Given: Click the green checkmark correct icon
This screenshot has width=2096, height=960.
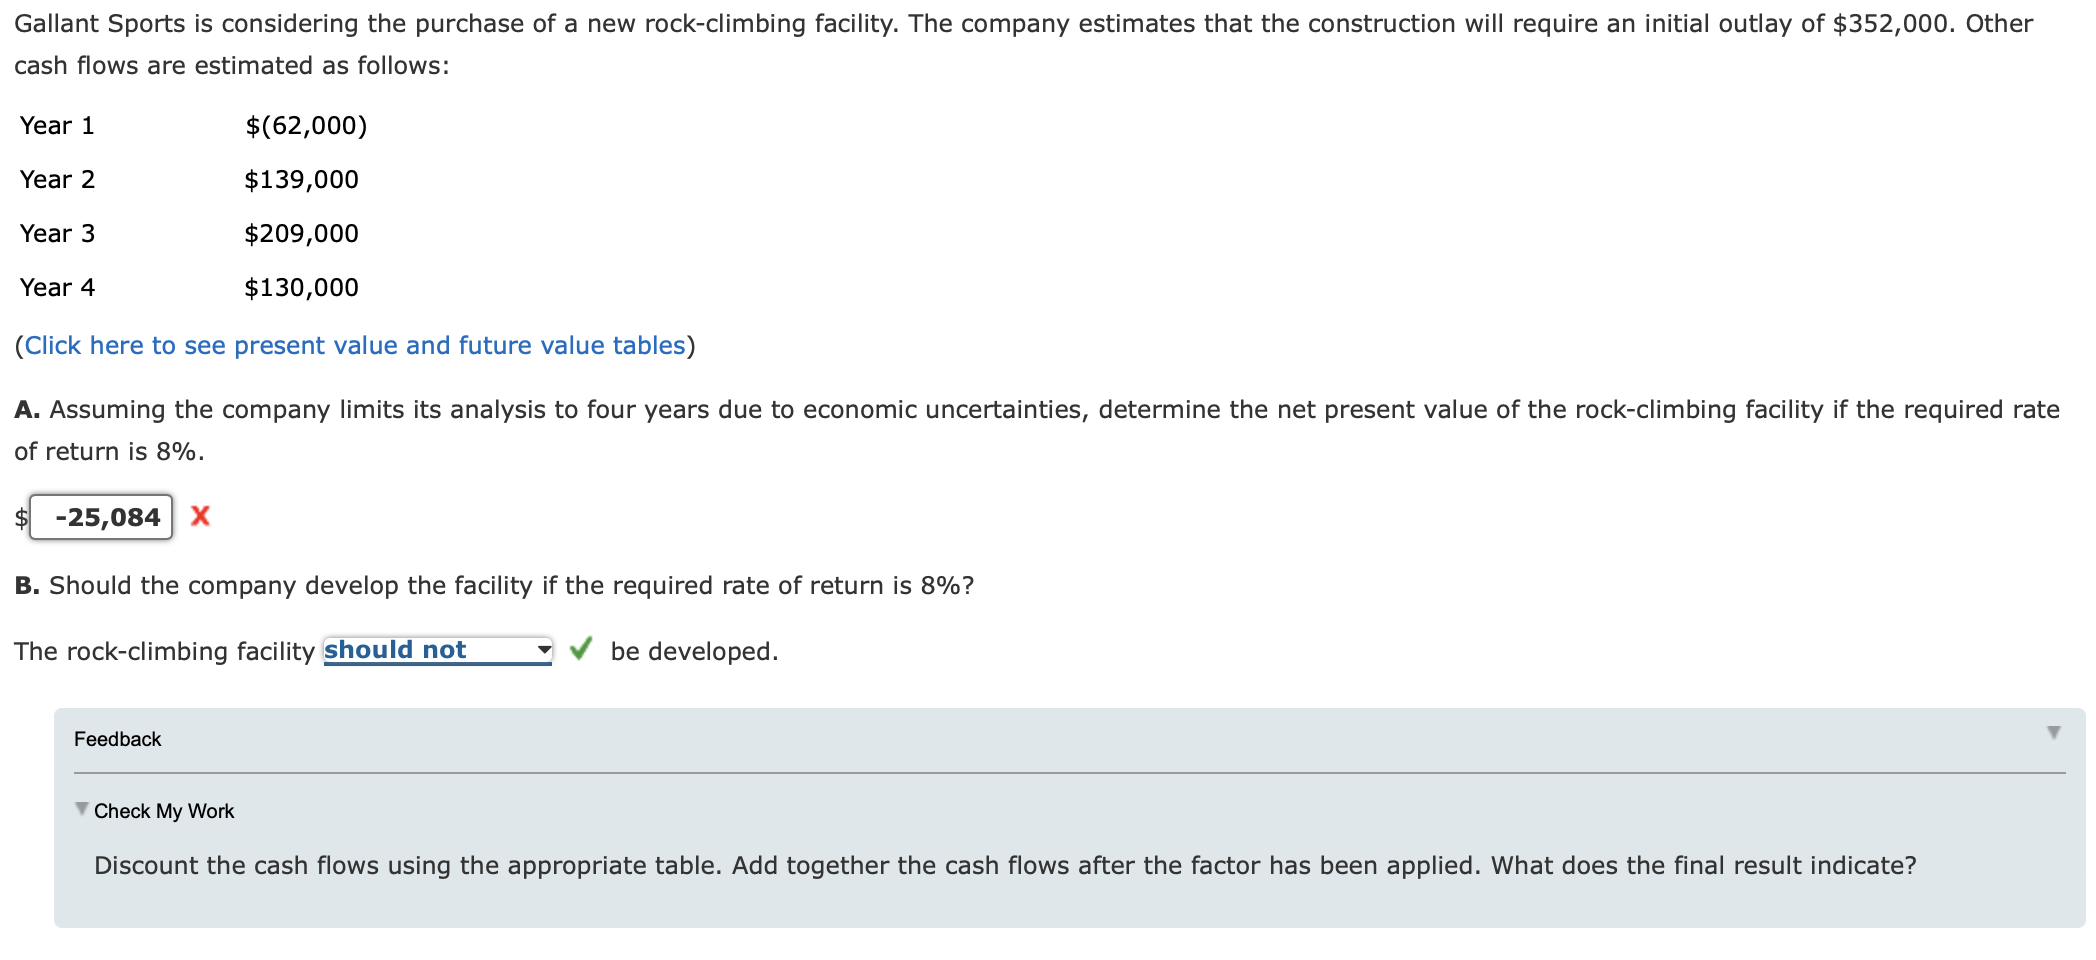Looking at the screenshot, I should [x=581, y=649].
